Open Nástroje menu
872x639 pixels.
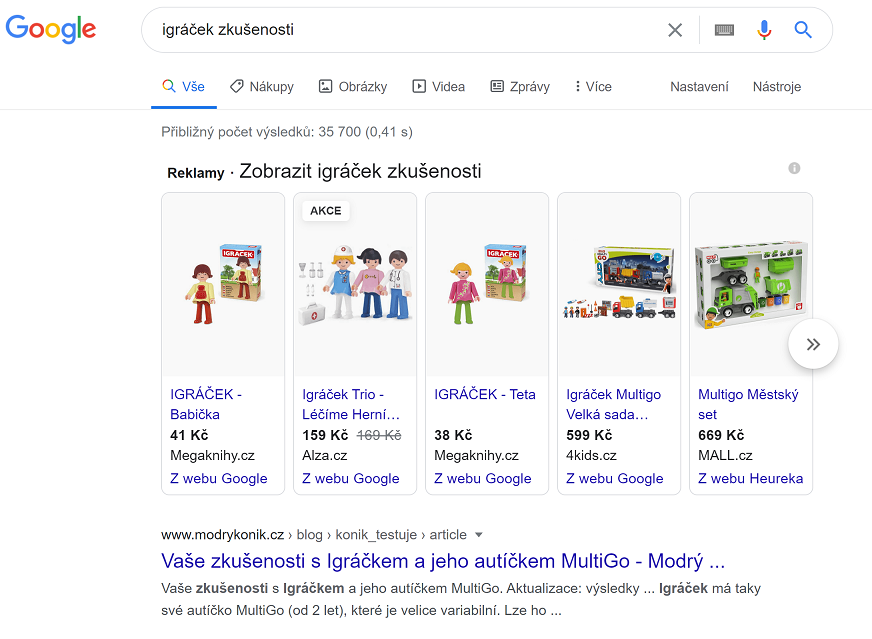777,87
